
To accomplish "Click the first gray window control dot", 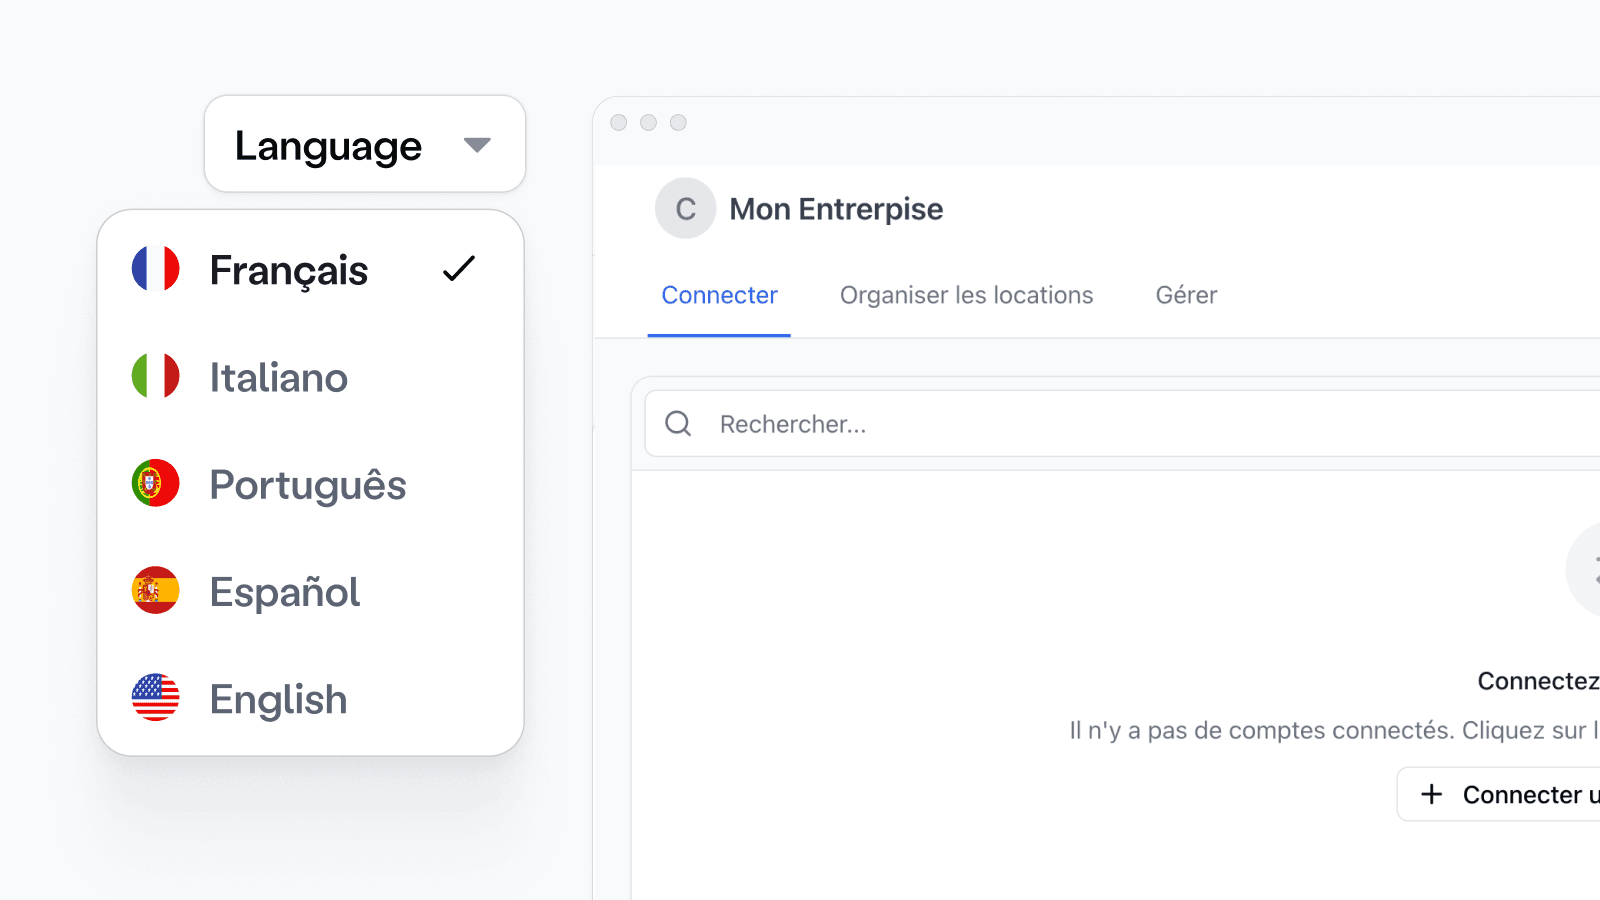I will point(619,122).
